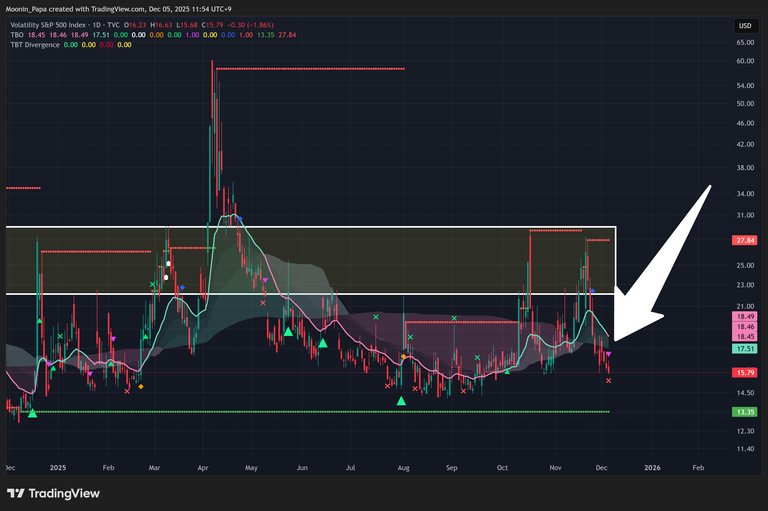768x511 pixels.
Task: Click the red X marker below latest candle
Action: pos(609,380)
